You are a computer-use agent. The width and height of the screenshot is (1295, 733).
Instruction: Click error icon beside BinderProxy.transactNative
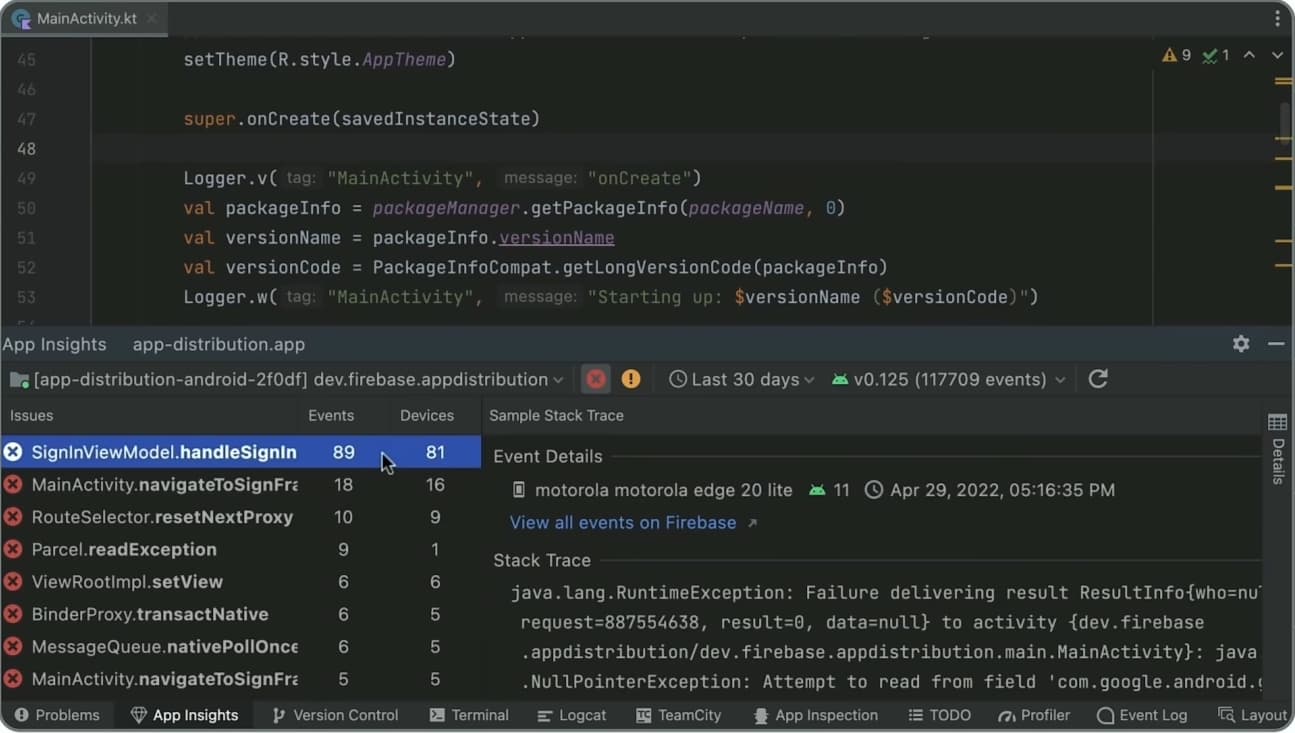click(x=13, y=614)
